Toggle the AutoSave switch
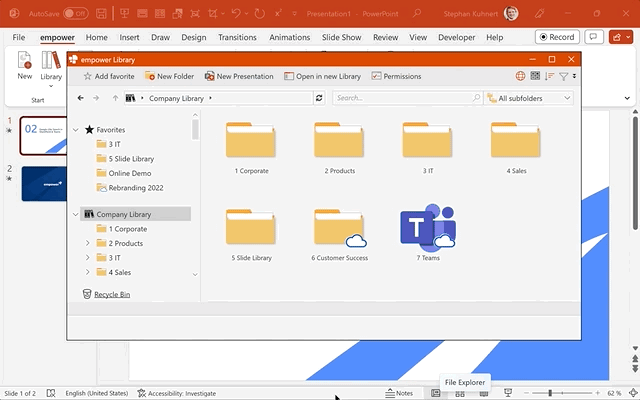 [x=76, y=13]
